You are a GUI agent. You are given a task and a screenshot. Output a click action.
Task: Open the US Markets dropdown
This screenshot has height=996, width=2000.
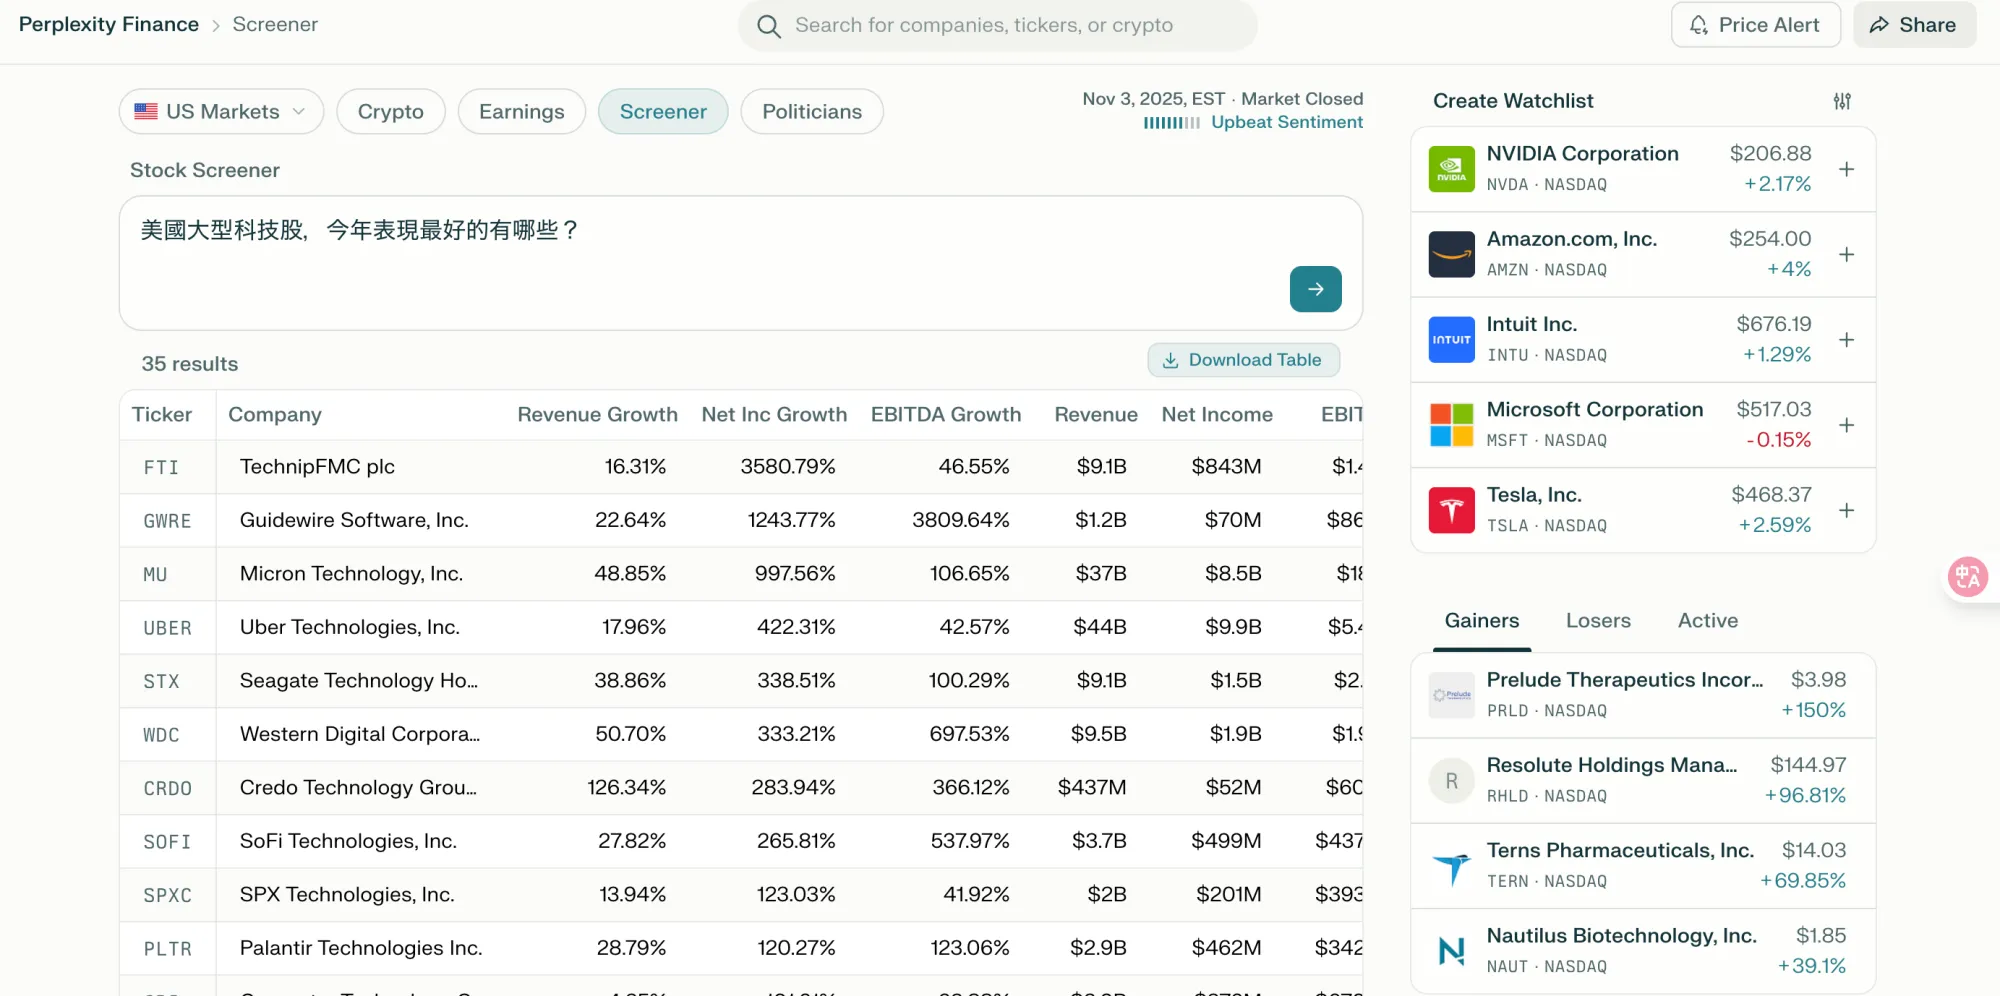click(x=221, y=111)
